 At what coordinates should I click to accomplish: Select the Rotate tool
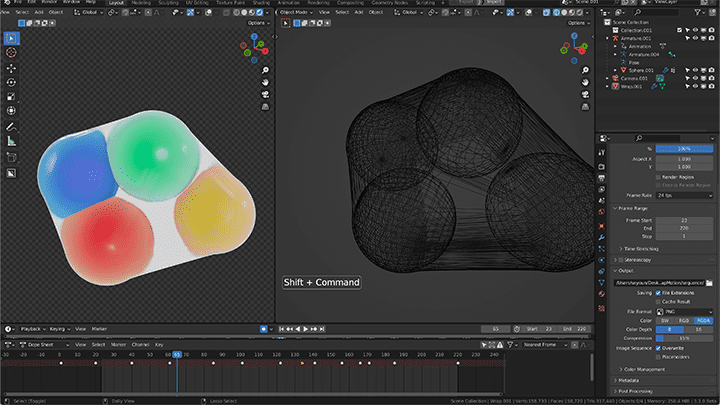pos(11,83)
